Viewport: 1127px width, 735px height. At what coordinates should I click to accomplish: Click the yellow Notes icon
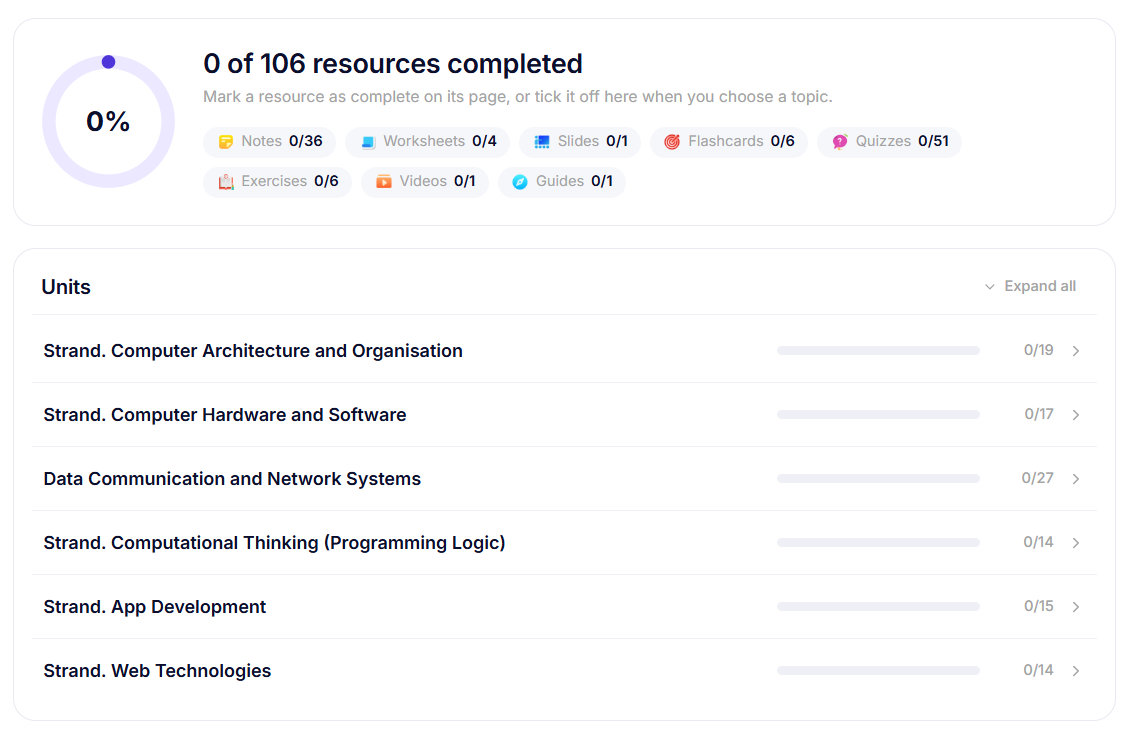[226, 142]
